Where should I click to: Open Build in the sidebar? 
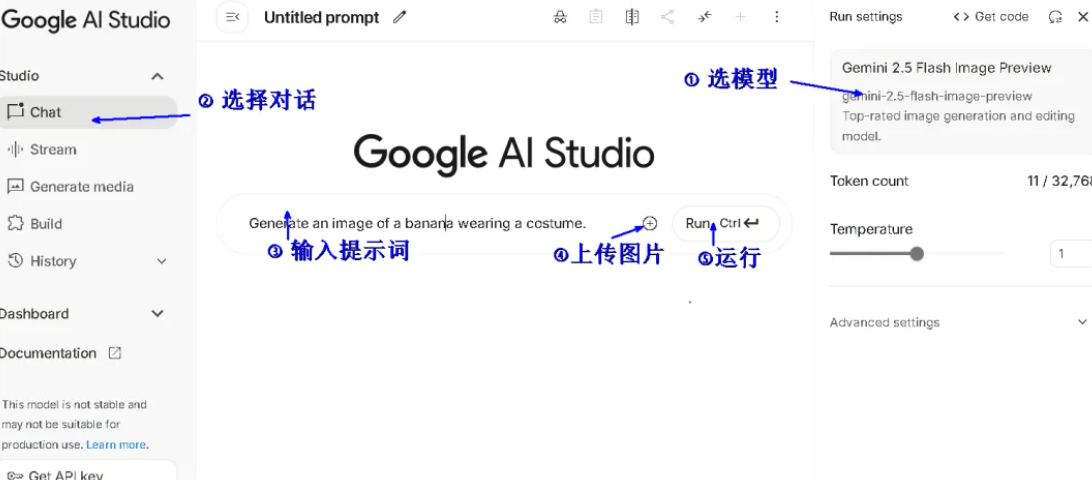pos(45,223)
